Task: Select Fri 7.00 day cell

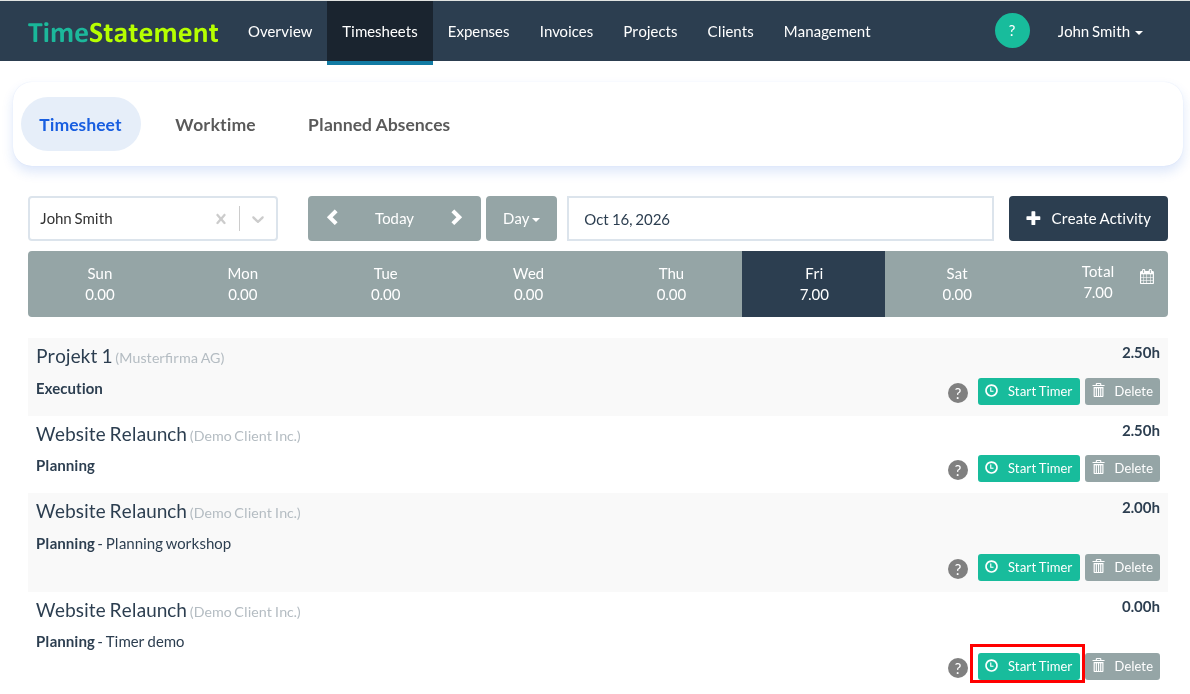Action: (x=814, y=284)
